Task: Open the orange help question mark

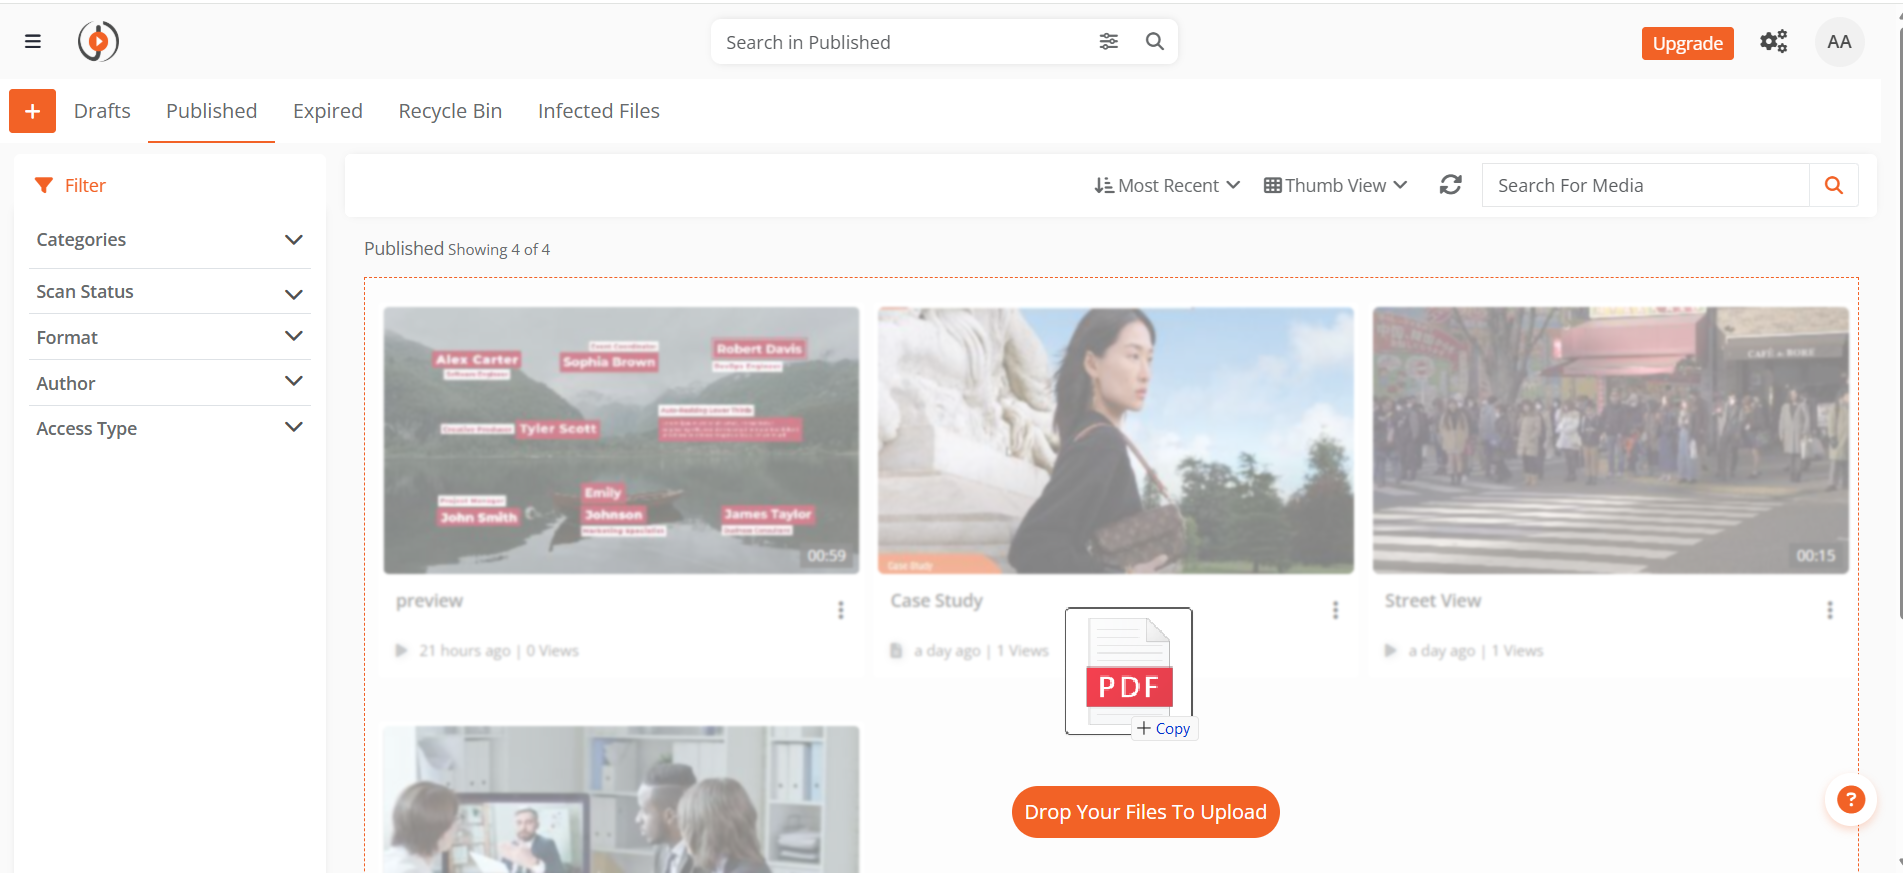Action: pos(1850,800)
